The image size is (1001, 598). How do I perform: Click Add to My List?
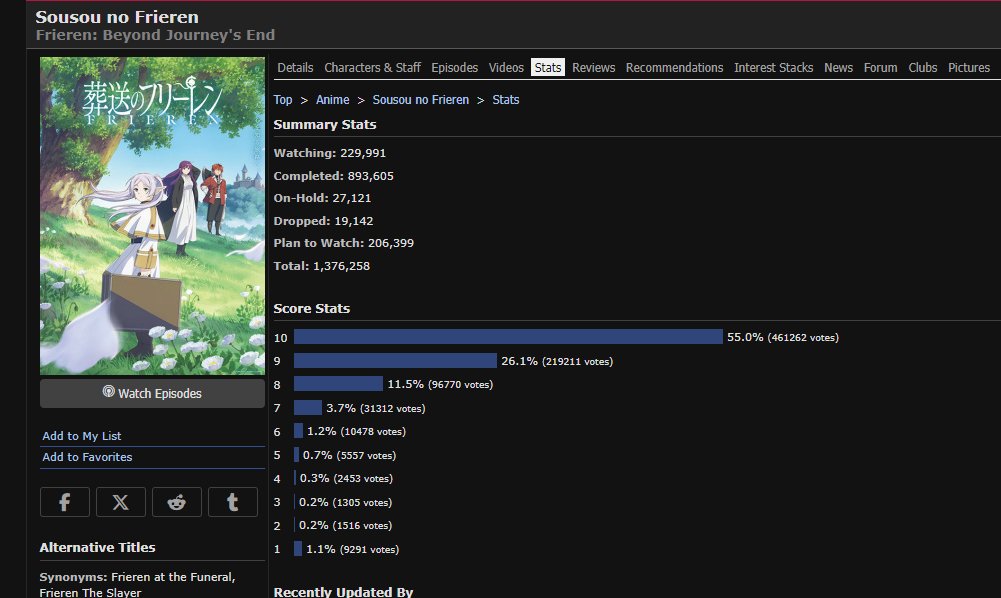click(x=82, y=436)
